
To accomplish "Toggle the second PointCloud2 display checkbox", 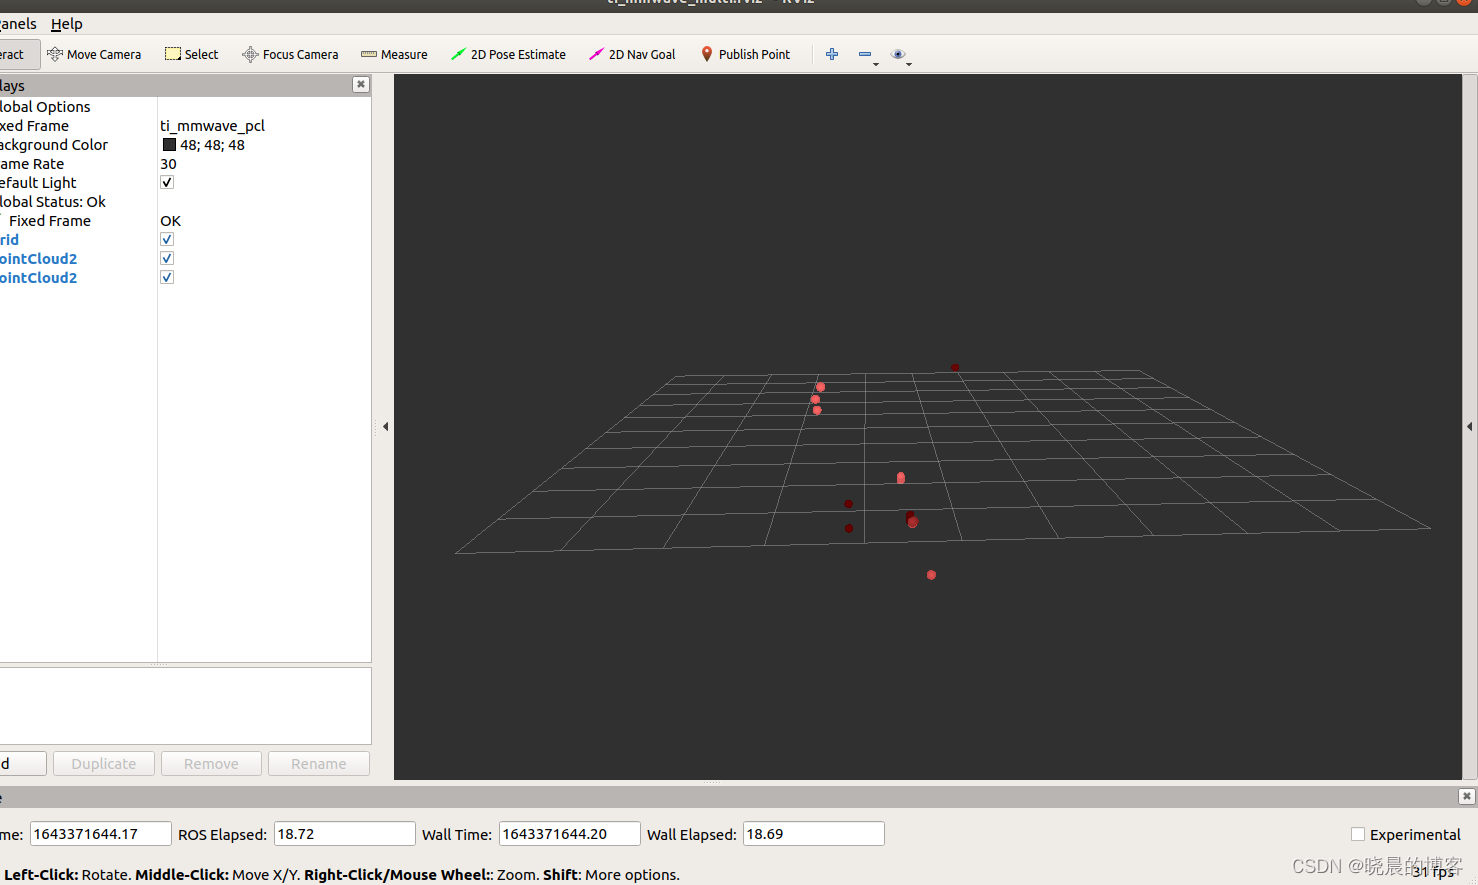I will coord(167,277).
